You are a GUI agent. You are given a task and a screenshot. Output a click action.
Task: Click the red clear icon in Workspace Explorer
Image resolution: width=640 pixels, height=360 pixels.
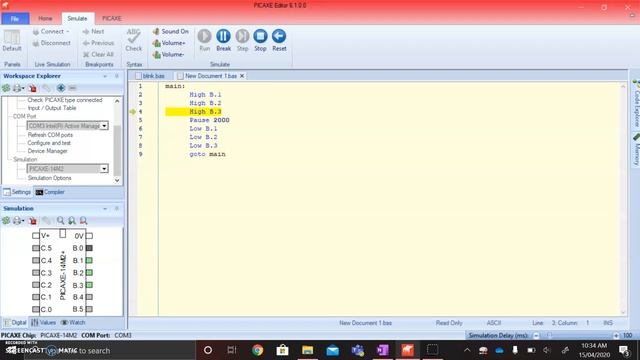click(x=33, y=88)
